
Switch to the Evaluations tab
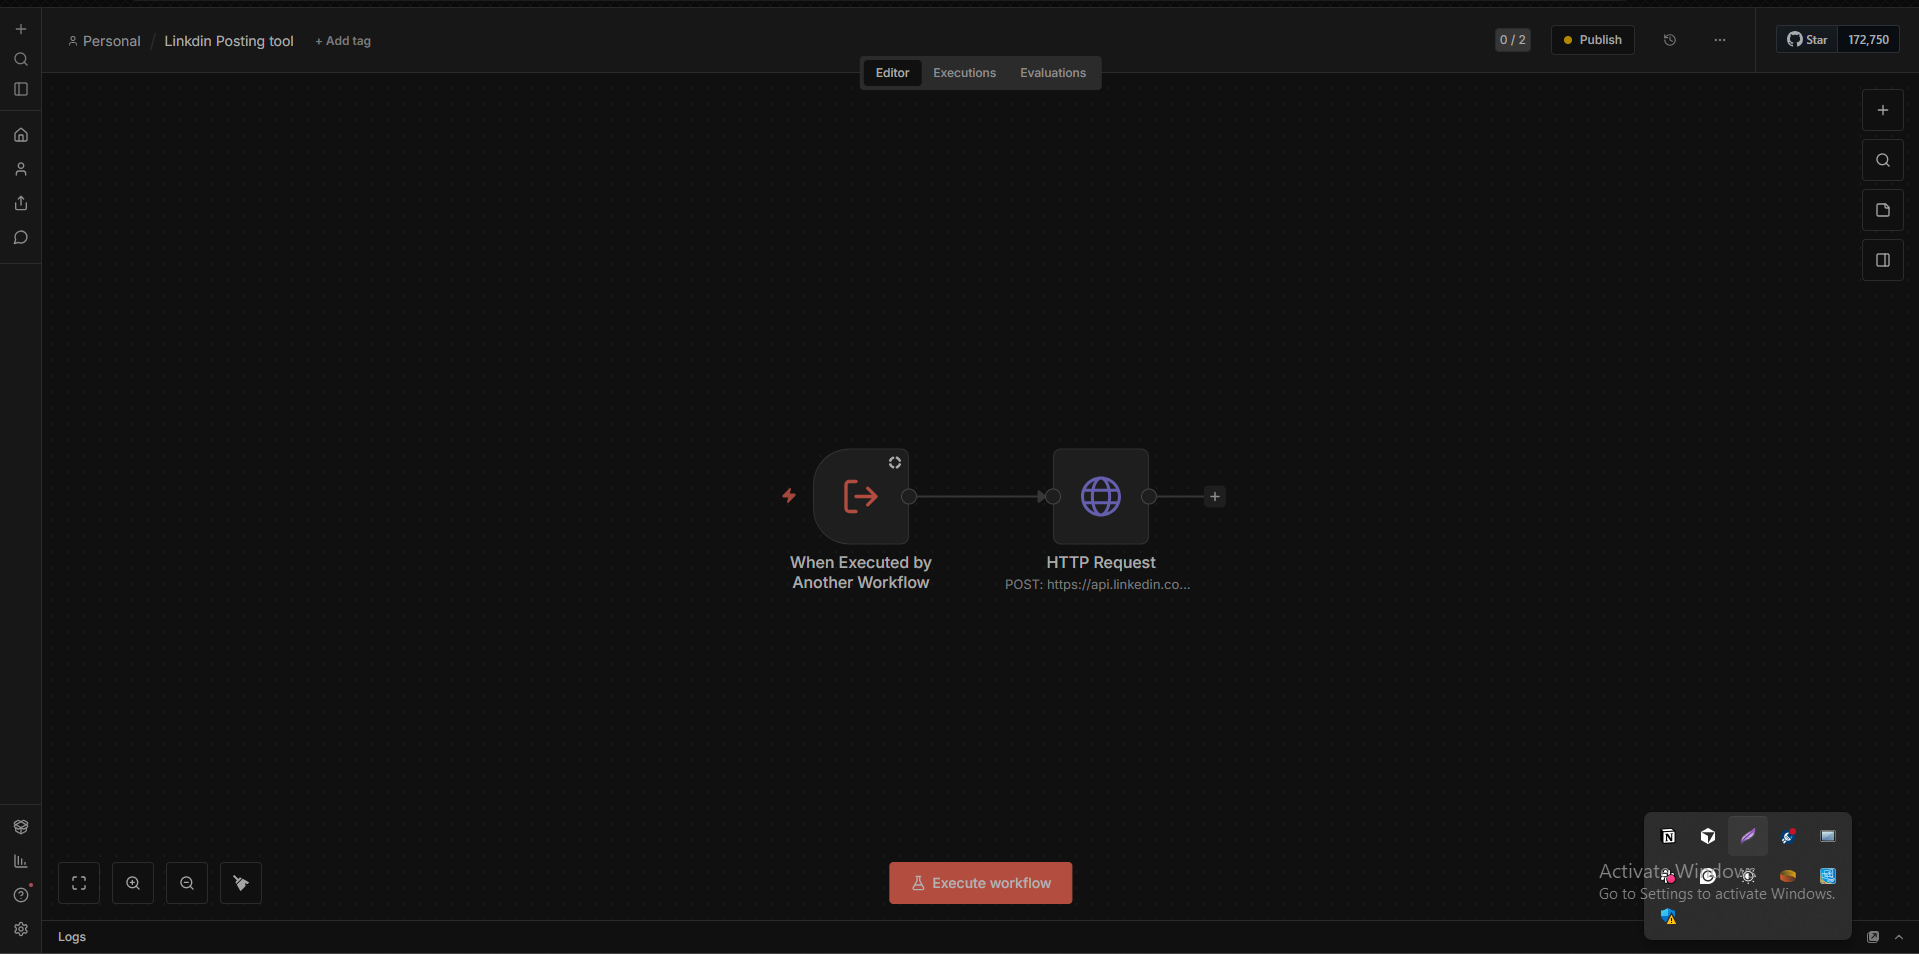pyautogui.click(x=1052, y=73)
